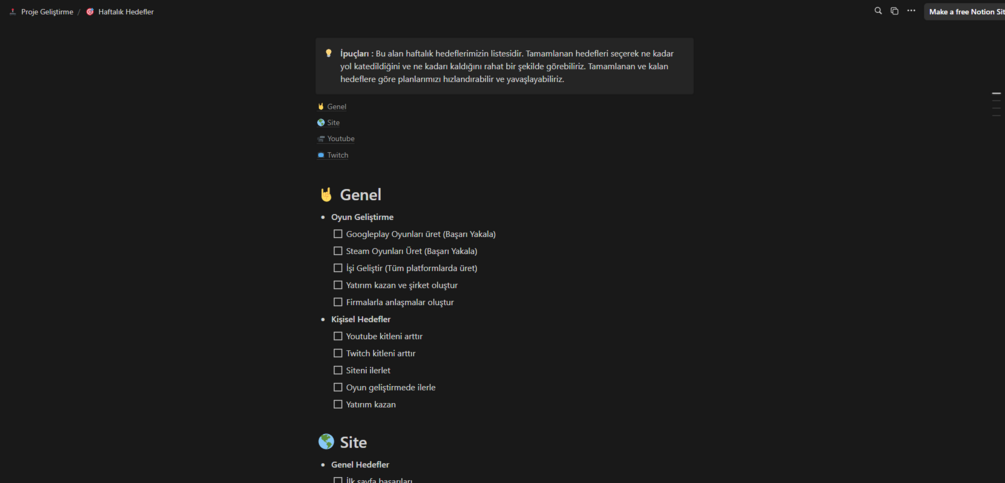Click the Kişisel Hedefler bullet item
The height and width of the screenshot is (483, 1005).
pyautogui.click(x=361, y=319)
